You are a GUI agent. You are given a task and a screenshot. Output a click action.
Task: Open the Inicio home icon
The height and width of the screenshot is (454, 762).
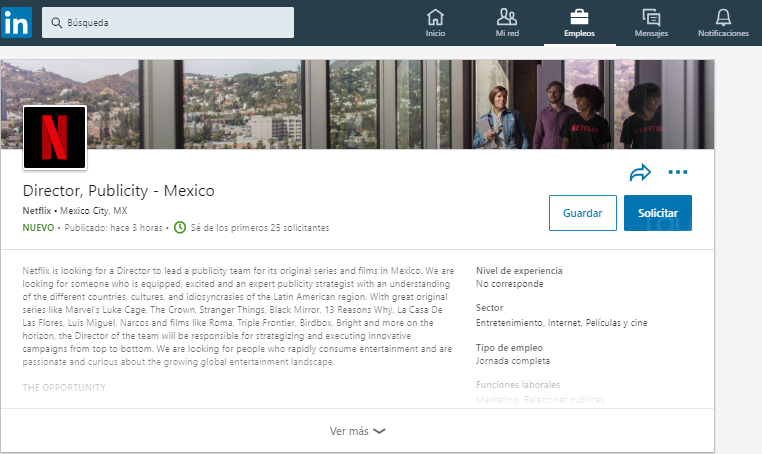435,17
